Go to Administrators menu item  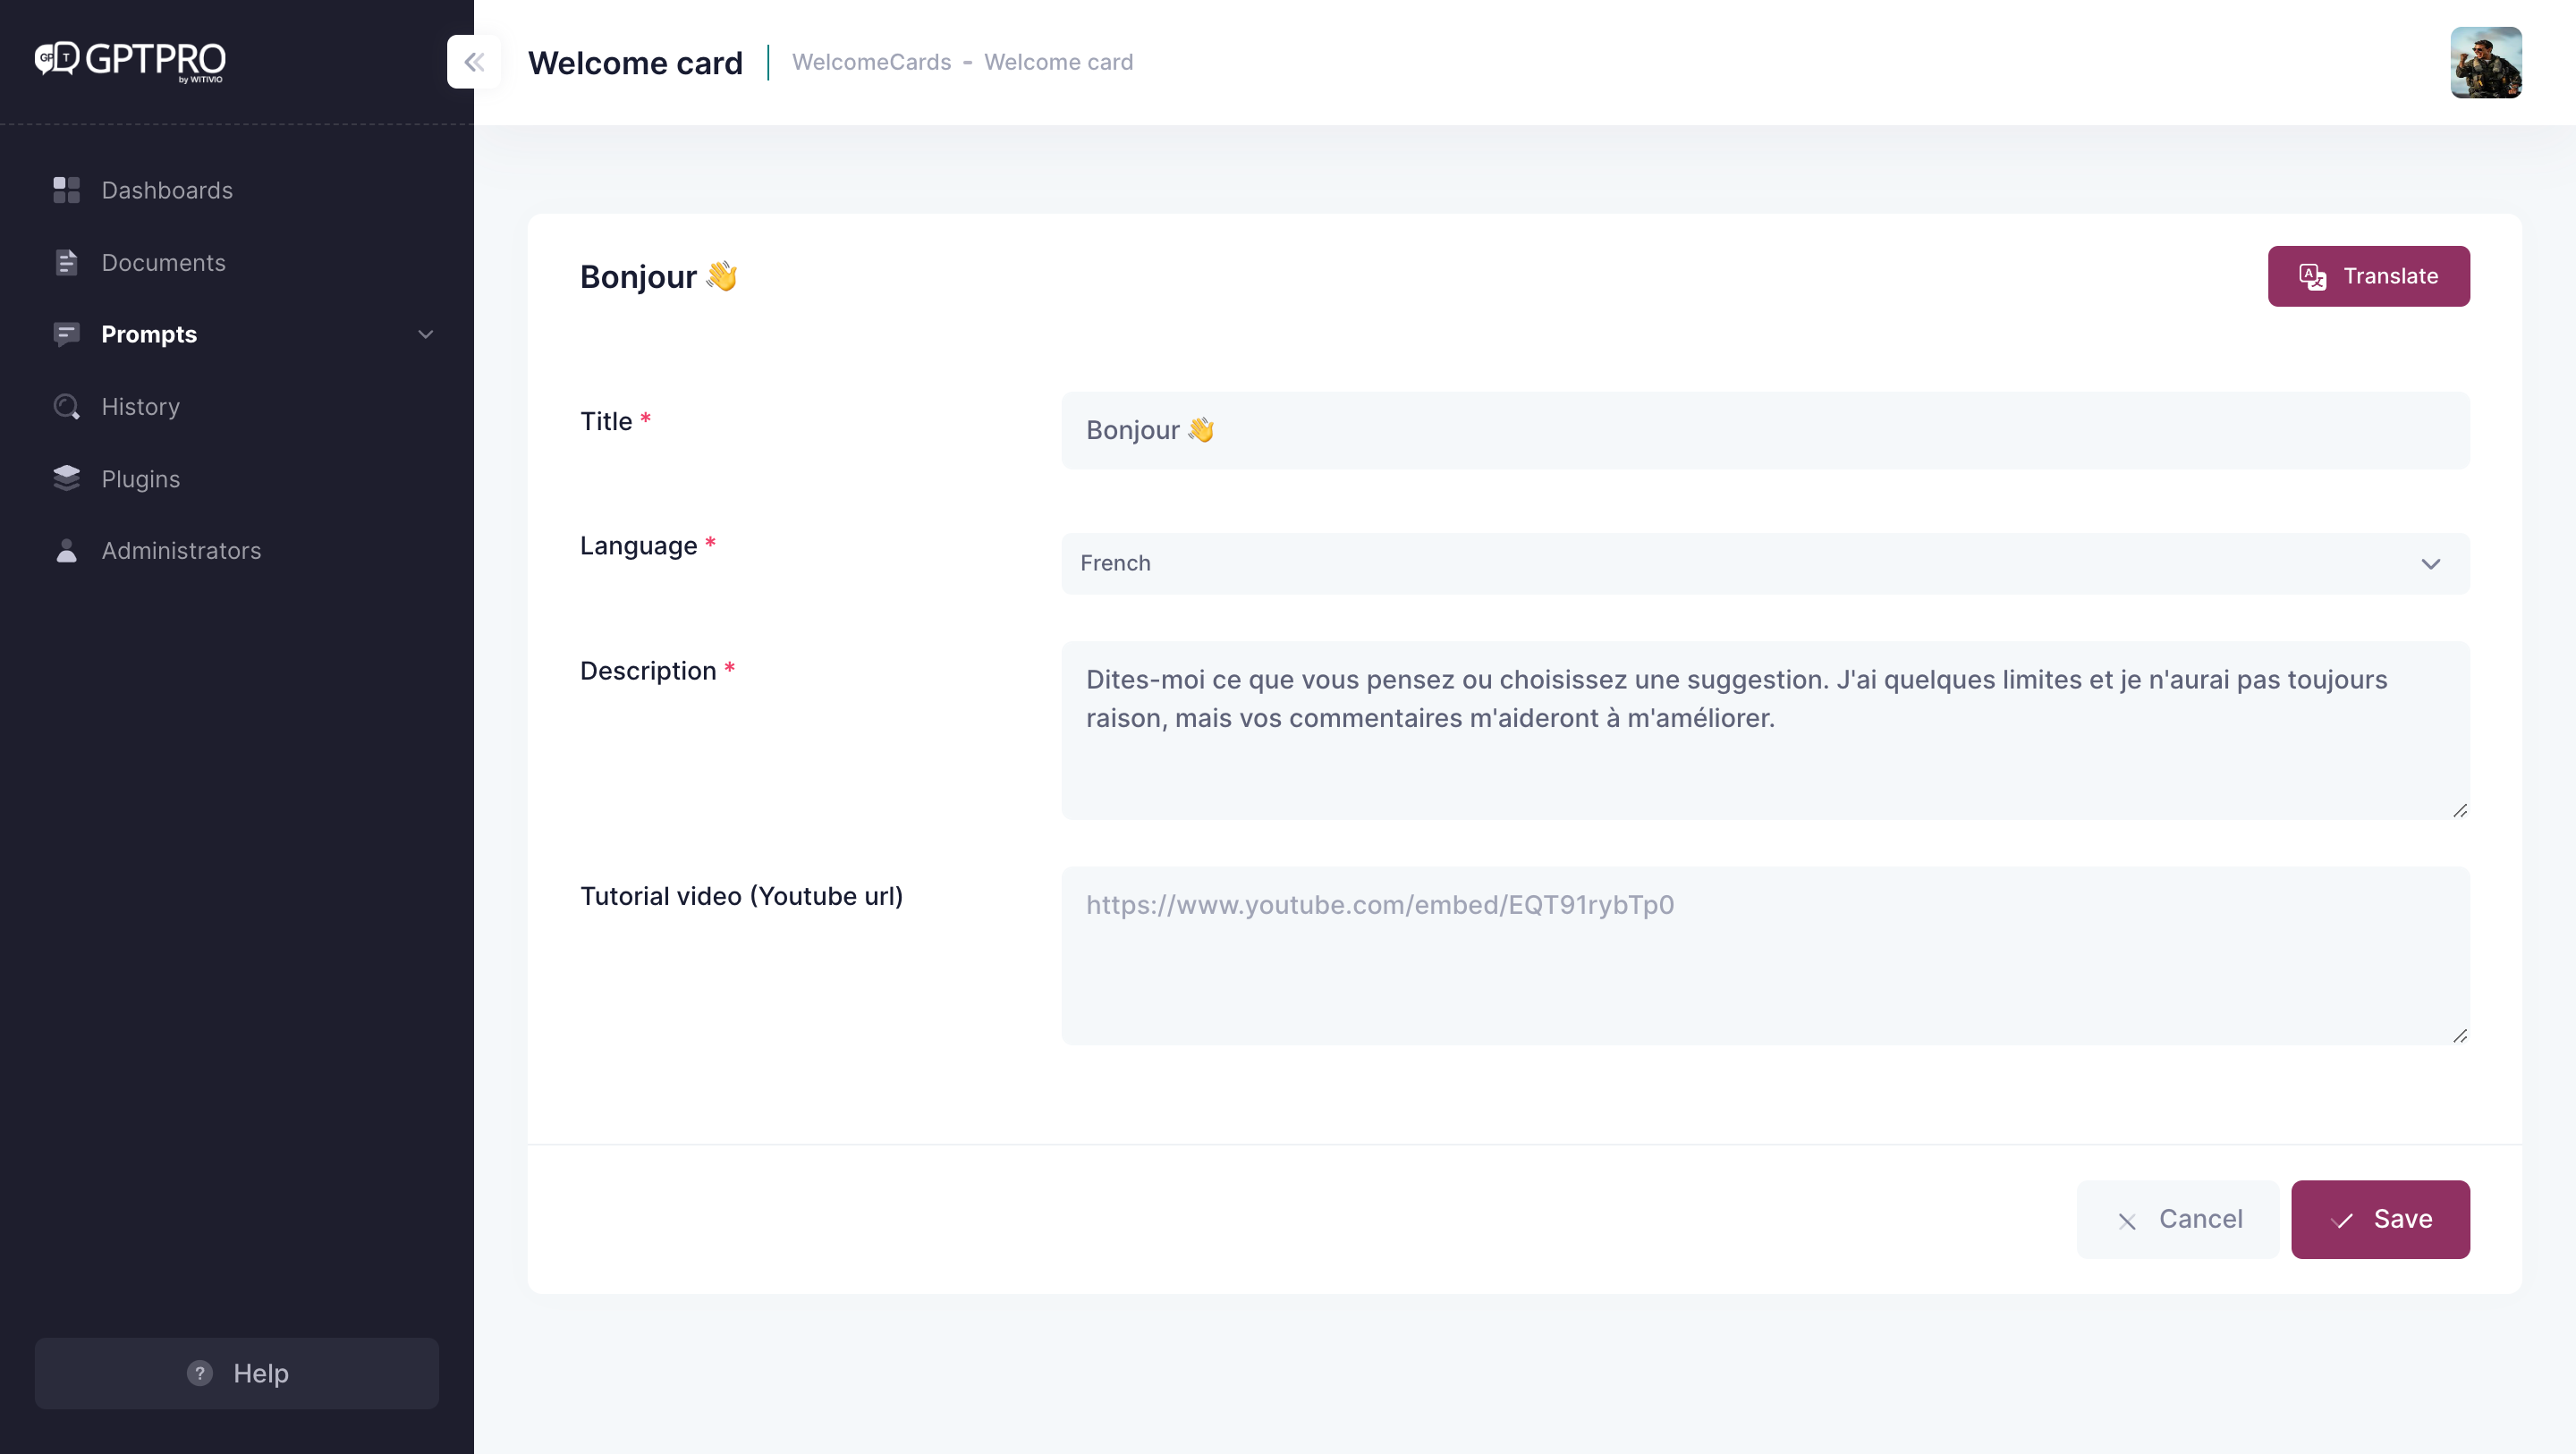pos(181,551)
